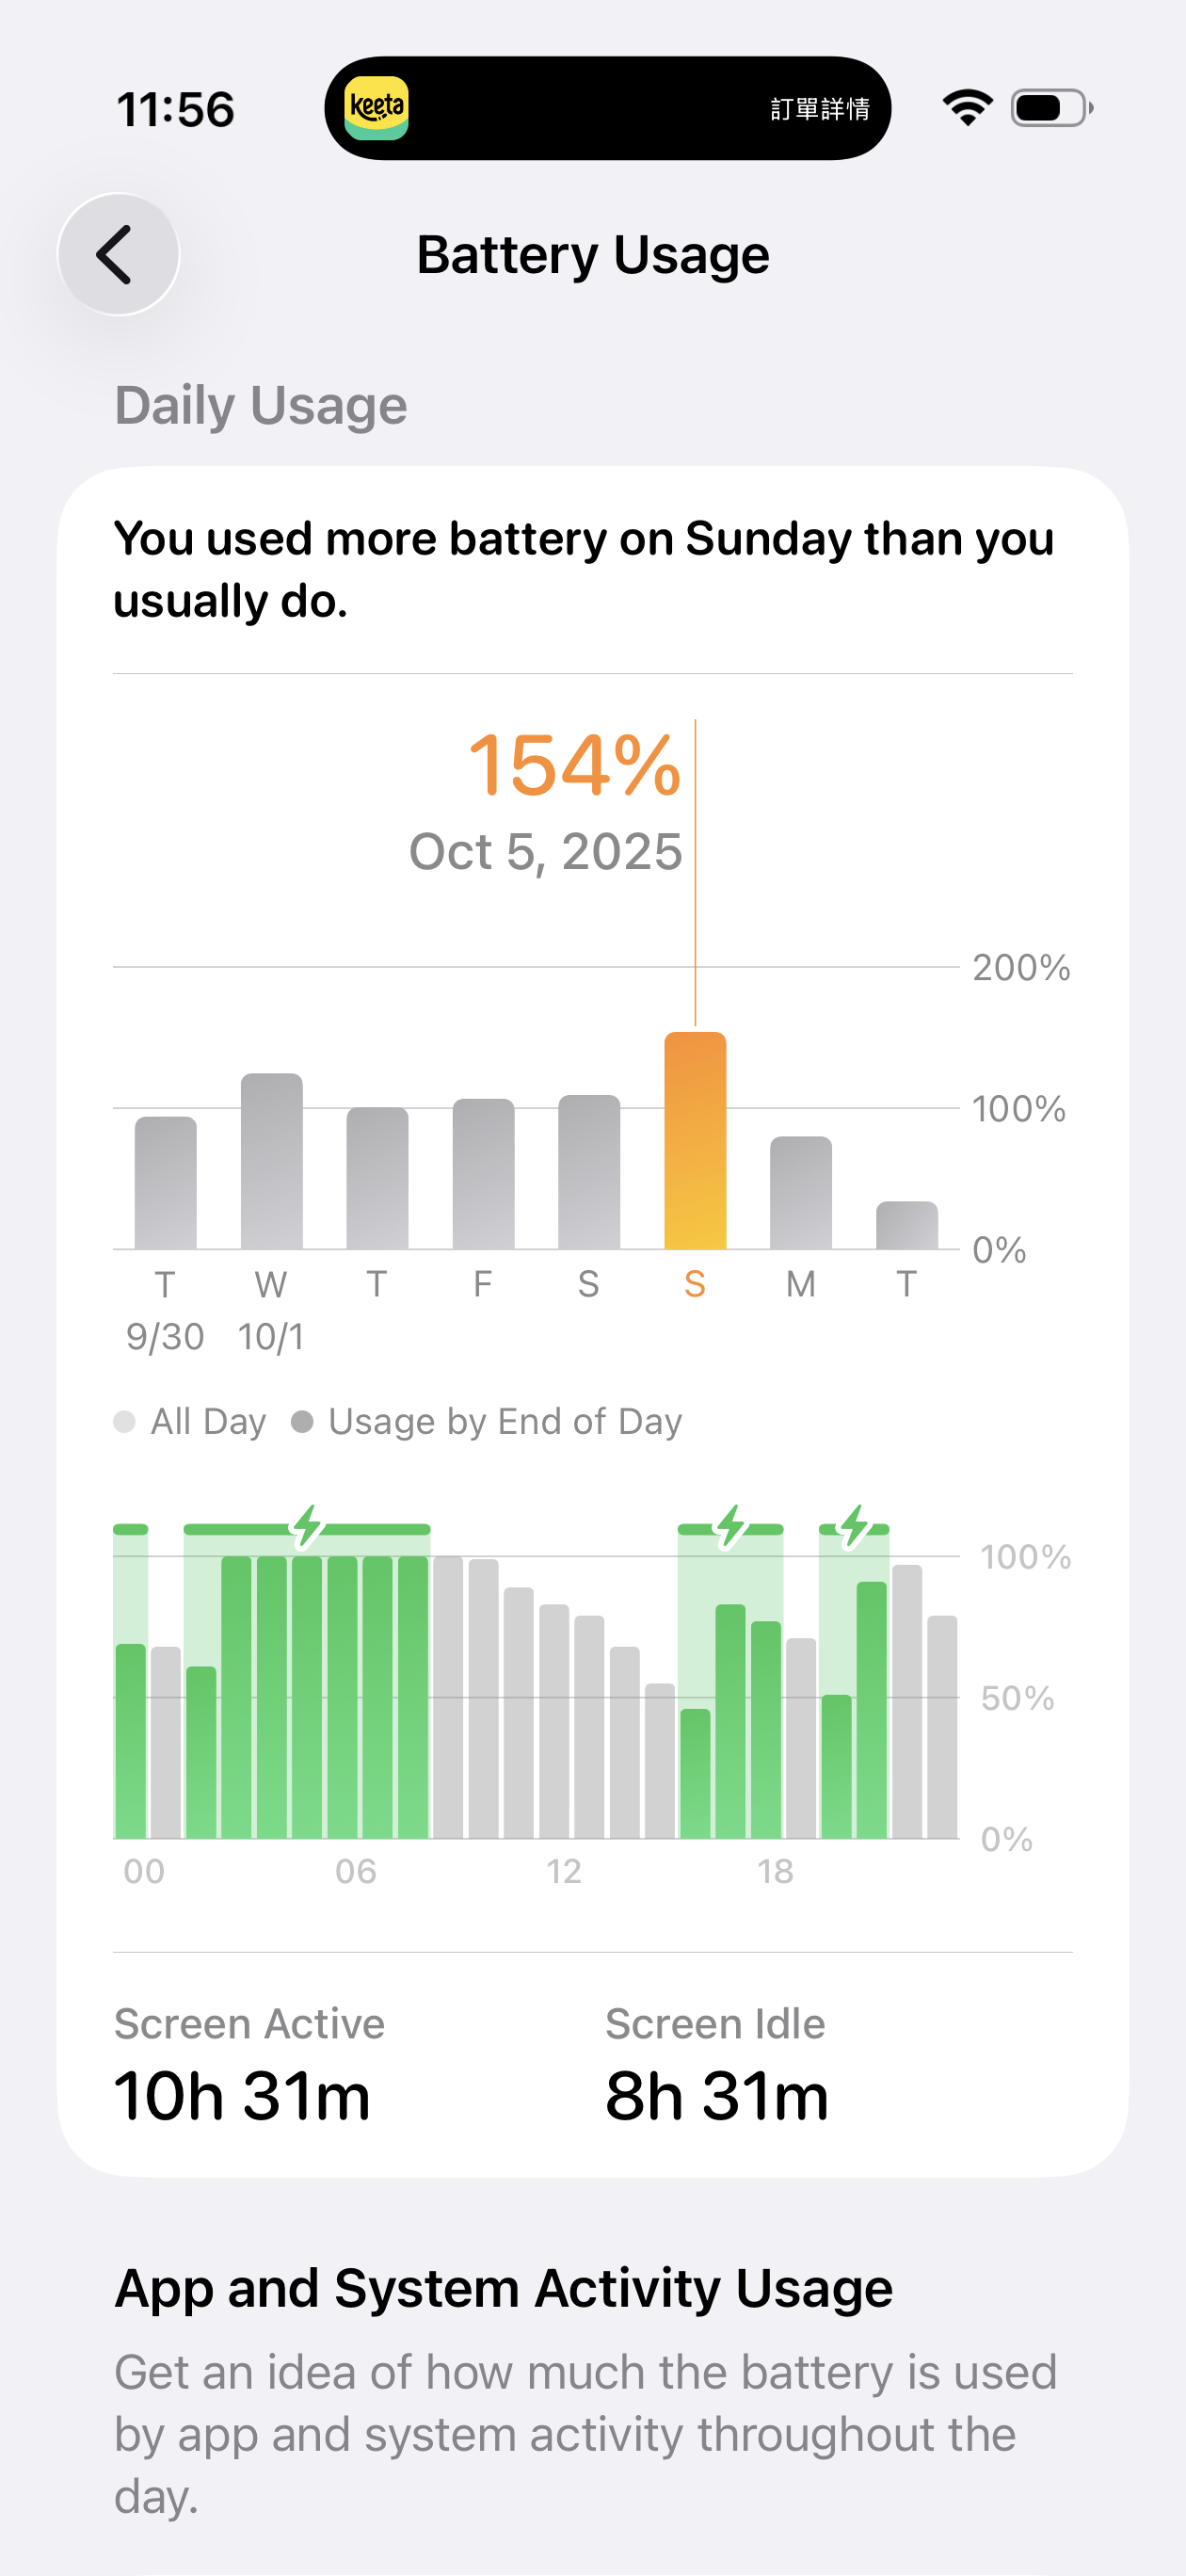Screen dimensions: 1186x2576
Task: Tap the last charging bolt icon
Action: (854, 1526)
